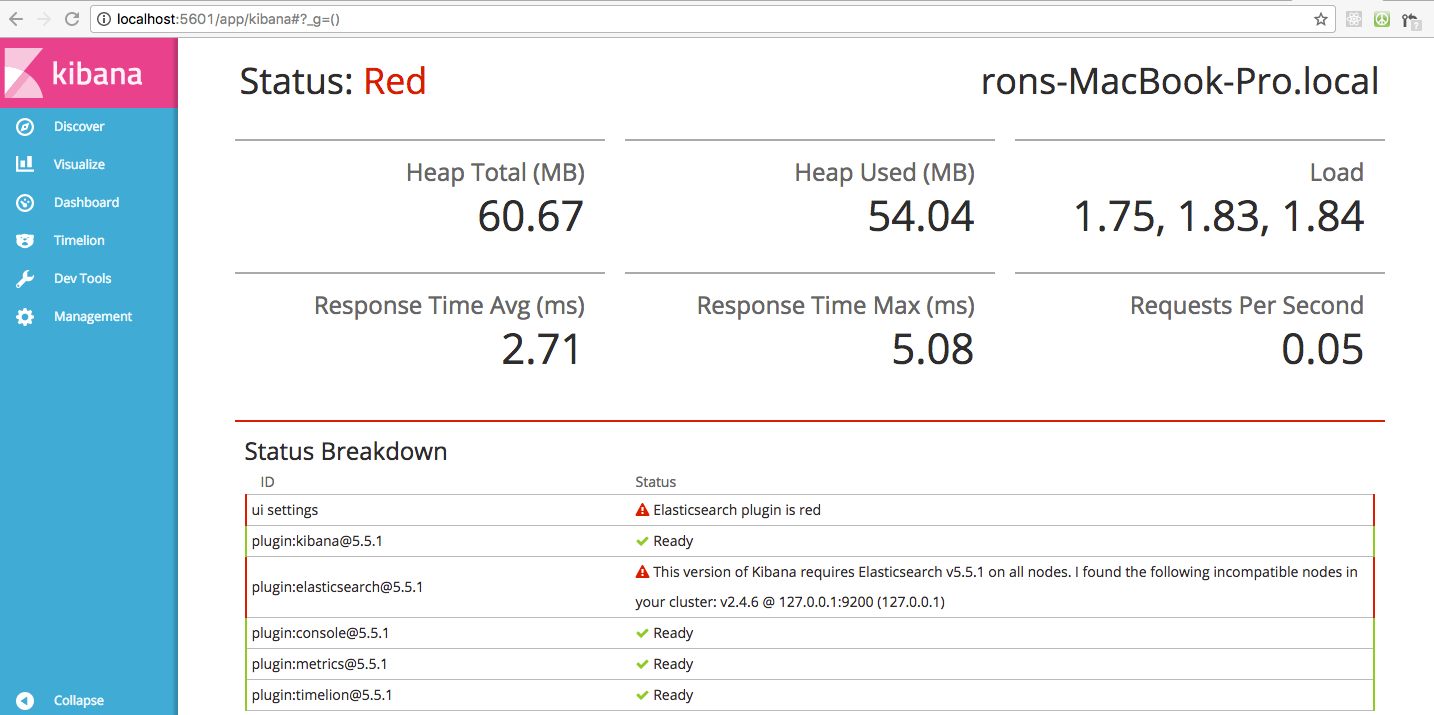
Task: Click the Collapse arrow icon in sidebar
Action: pyautogui.click(x=25, y=701)
